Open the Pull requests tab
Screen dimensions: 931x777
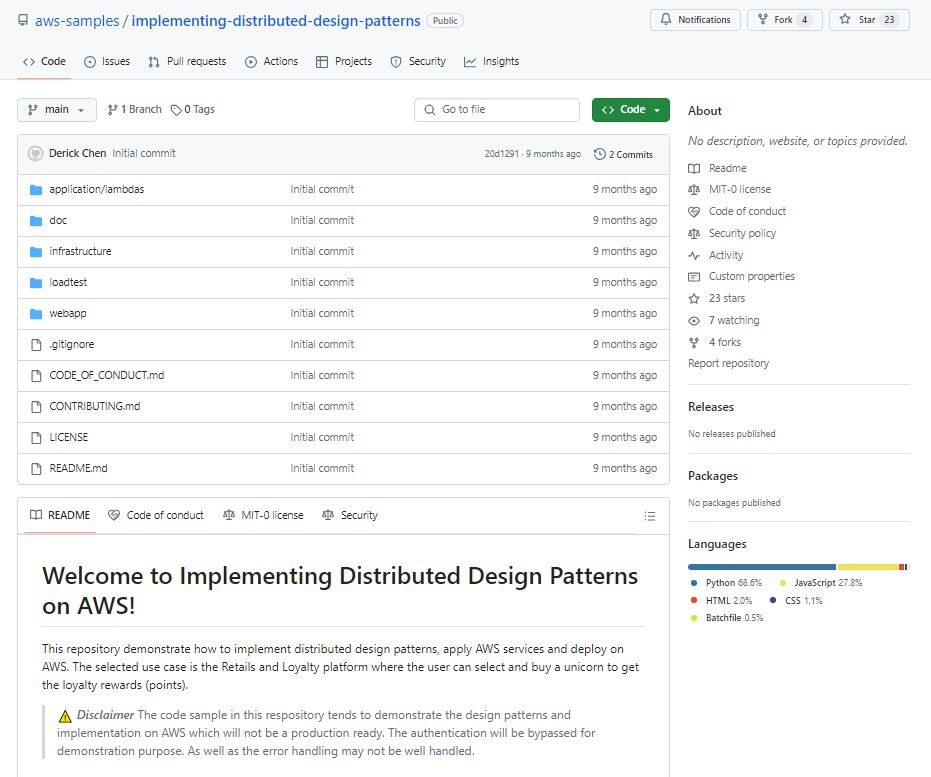tap(187, 61)
